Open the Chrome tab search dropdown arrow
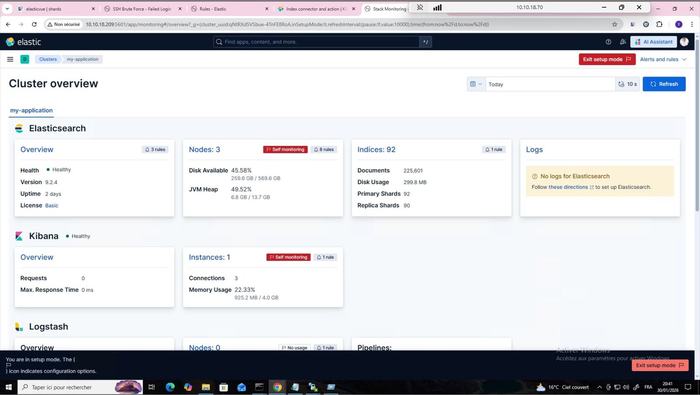The height and width of the screenshot is (395, 700). [x=7, y=8]
